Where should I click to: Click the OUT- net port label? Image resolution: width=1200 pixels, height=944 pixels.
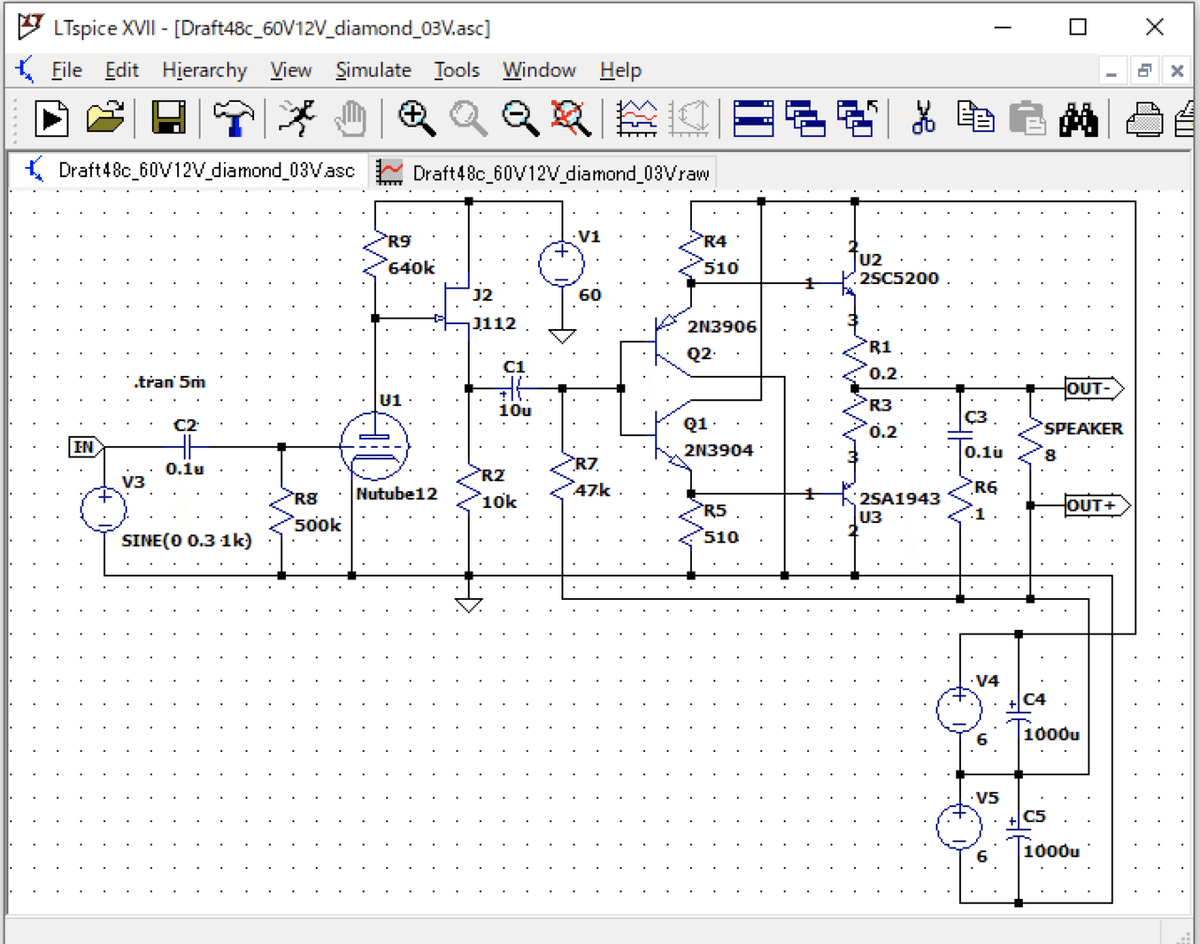(x=1096, y=388)
